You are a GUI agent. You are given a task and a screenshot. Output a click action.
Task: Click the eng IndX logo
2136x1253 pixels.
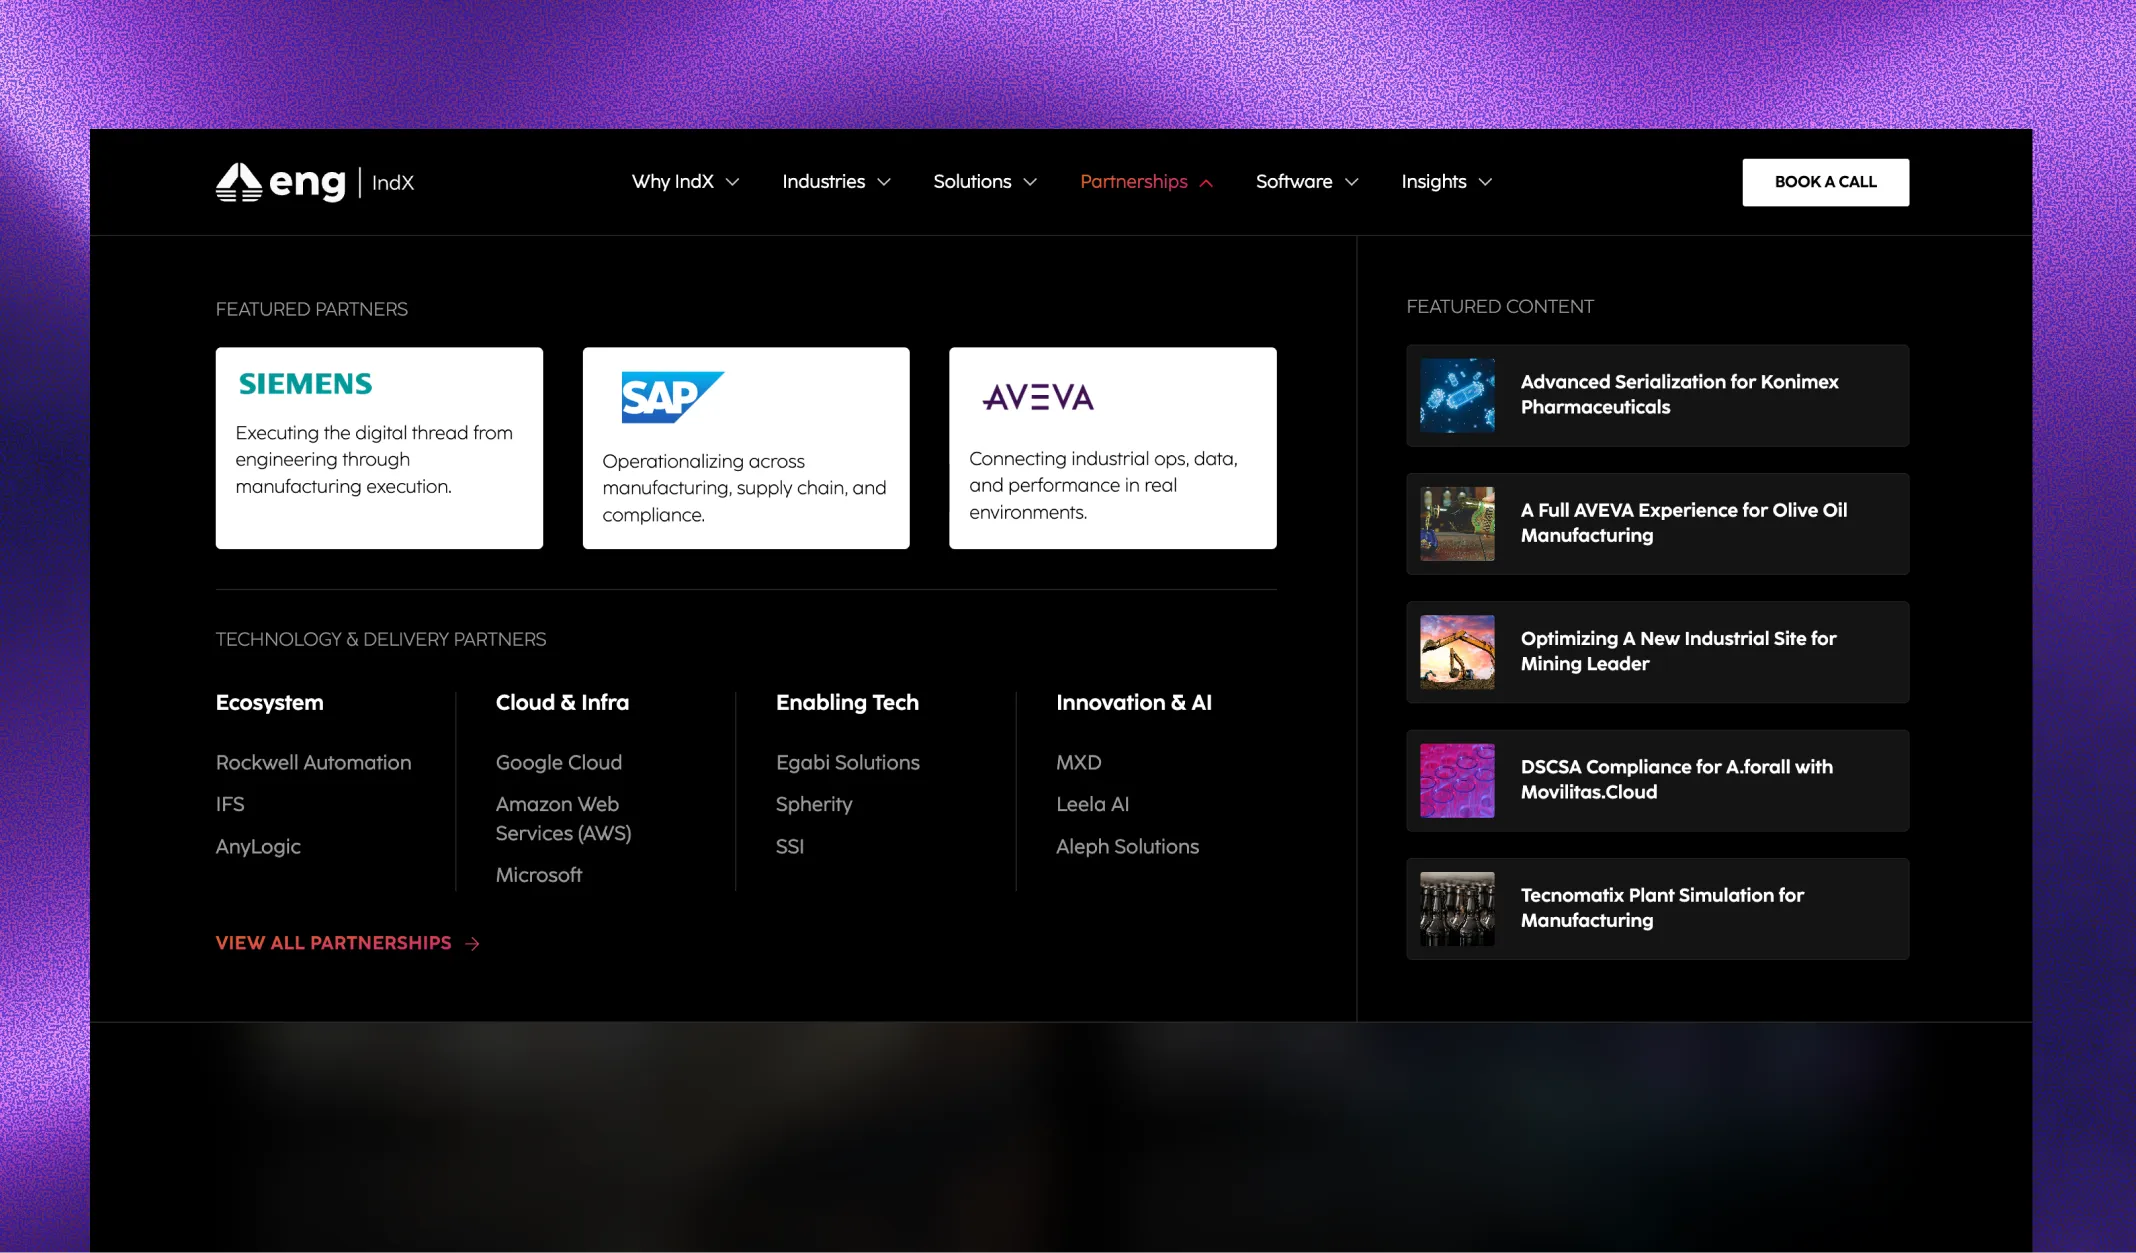coord(315,182)
